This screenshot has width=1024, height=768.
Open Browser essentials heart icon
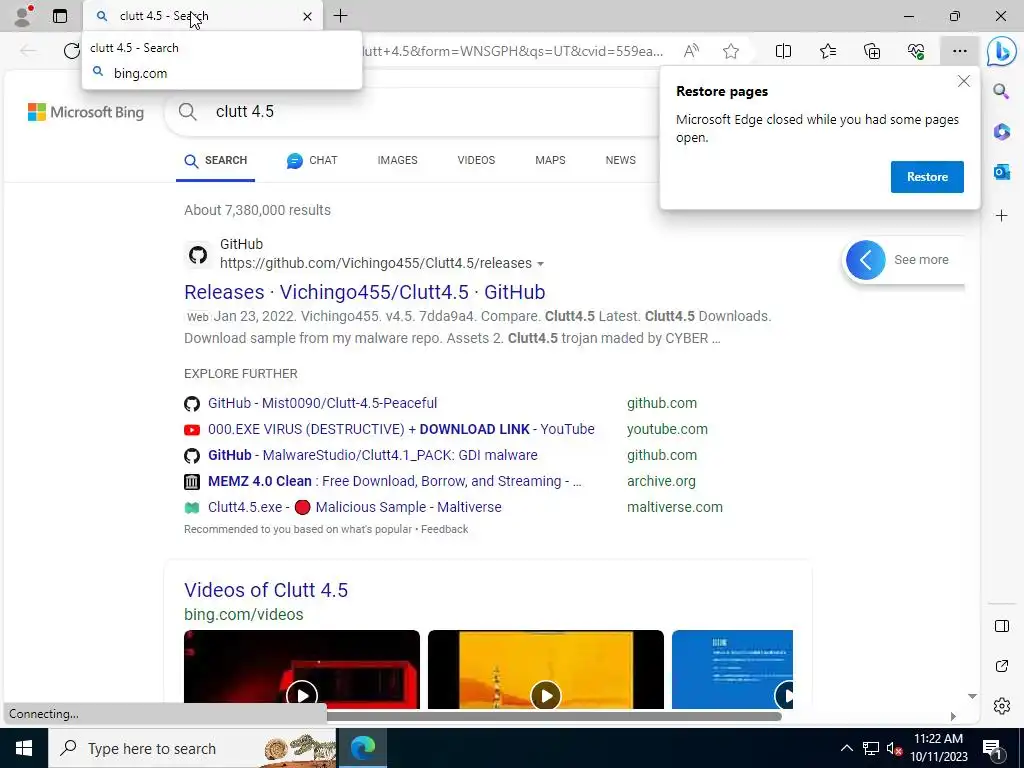pos(916,51)
